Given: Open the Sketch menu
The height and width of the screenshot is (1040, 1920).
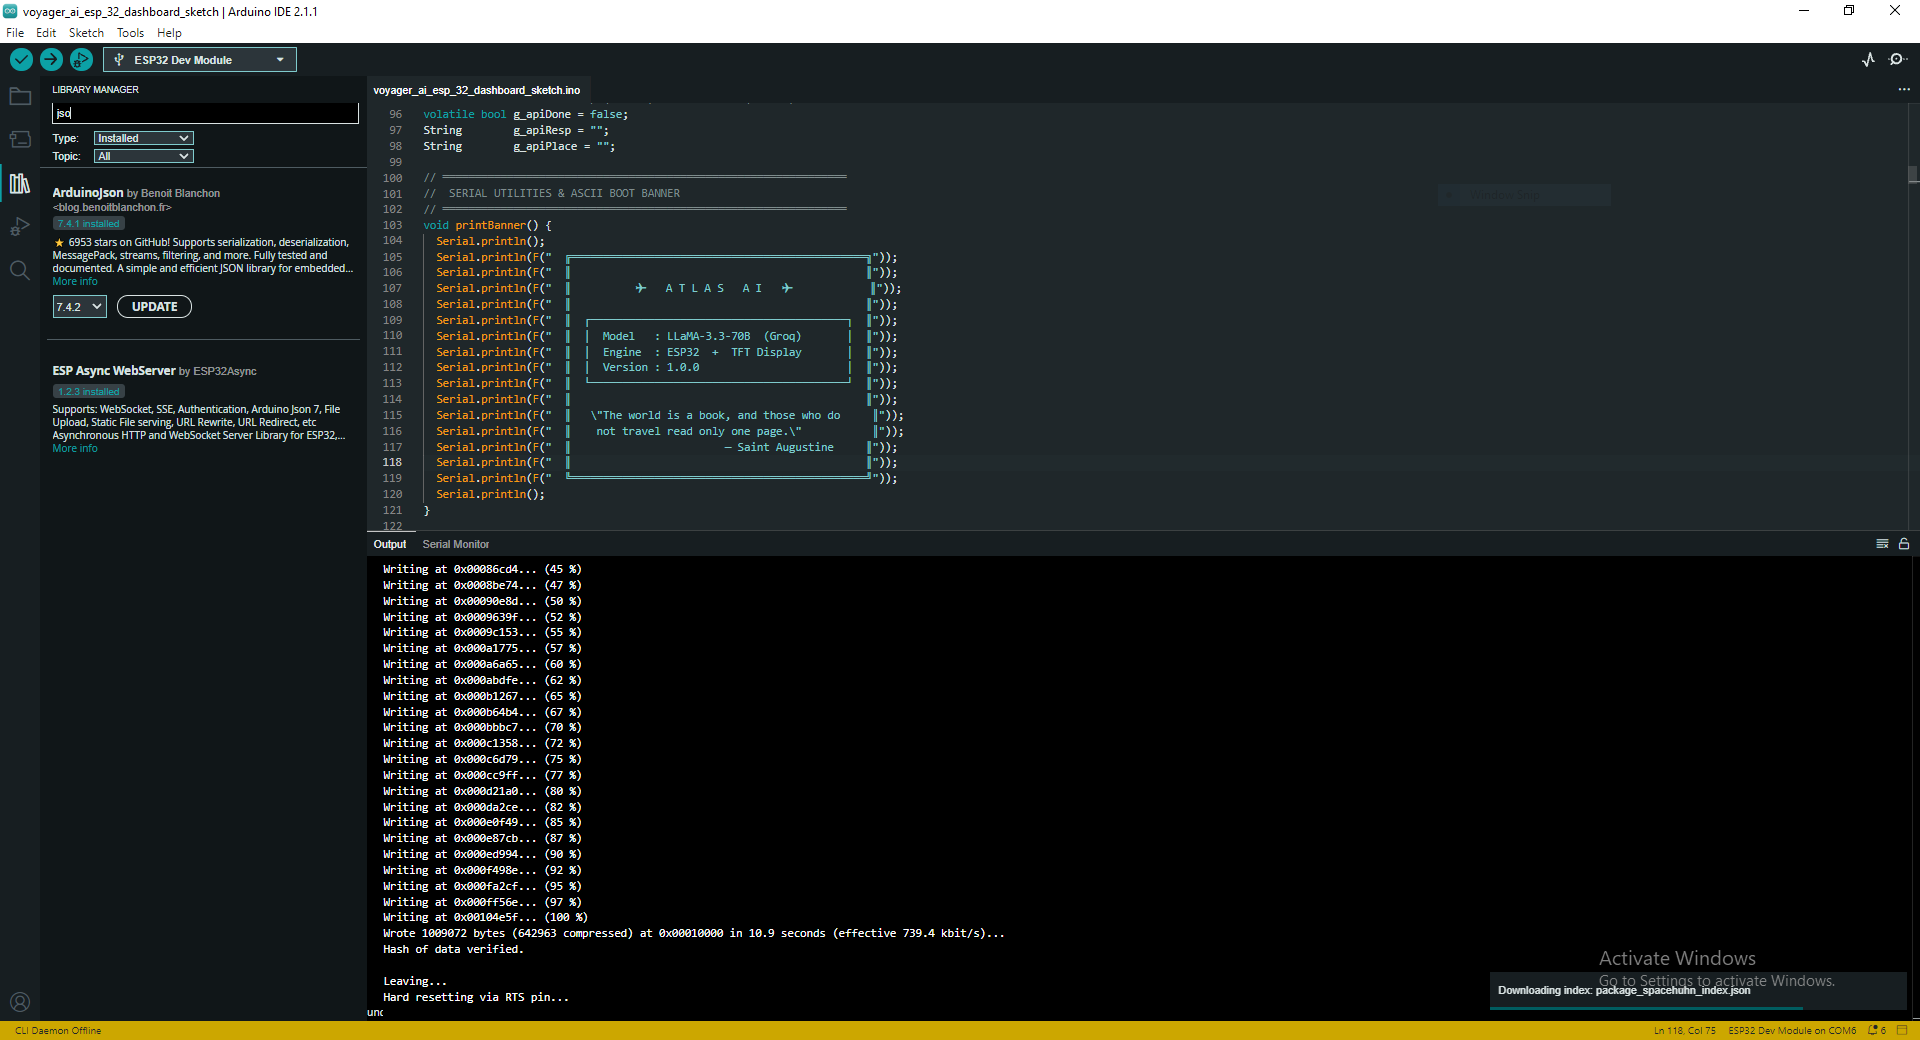Looking at the screenshot, I should click(x=86, y=33).
